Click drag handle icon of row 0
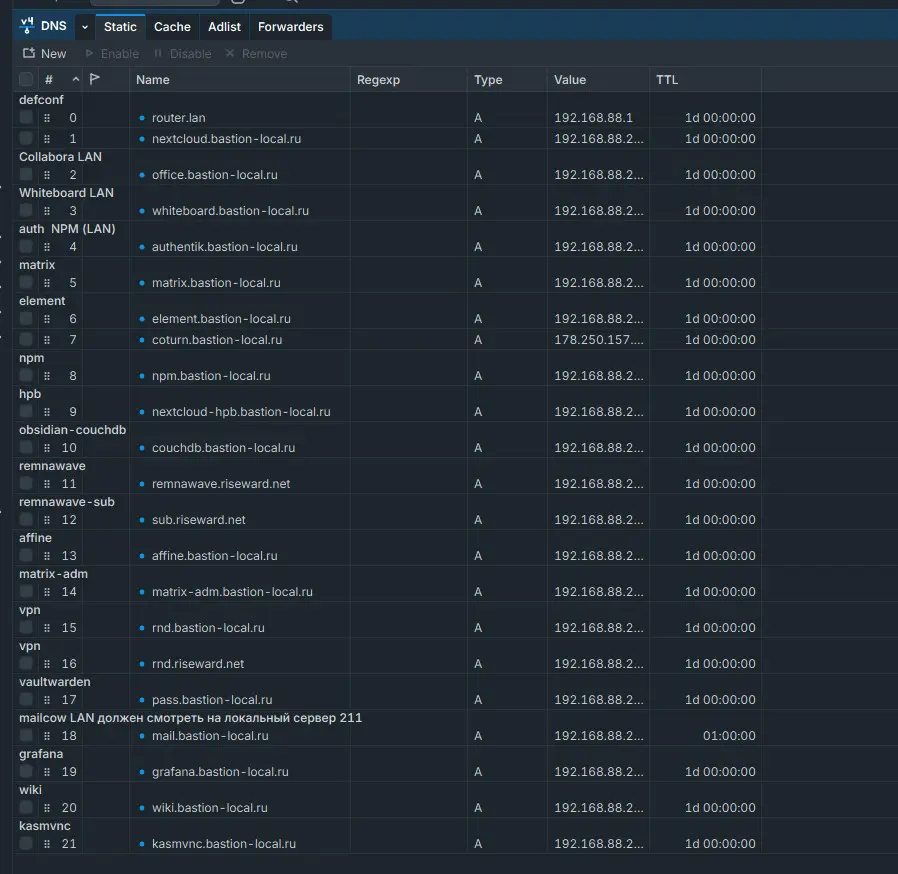Viewport: 898px width, 874px height. [47, 118]
